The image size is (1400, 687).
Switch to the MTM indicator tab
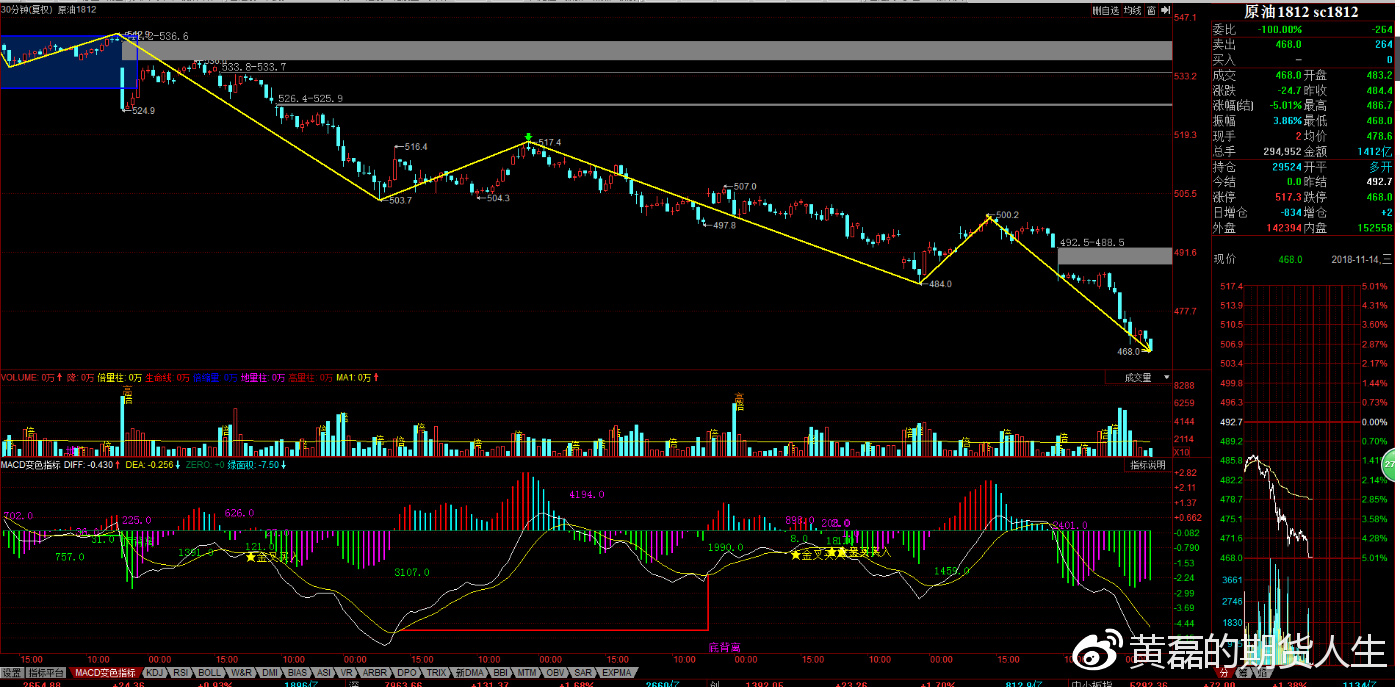(526, 673)
